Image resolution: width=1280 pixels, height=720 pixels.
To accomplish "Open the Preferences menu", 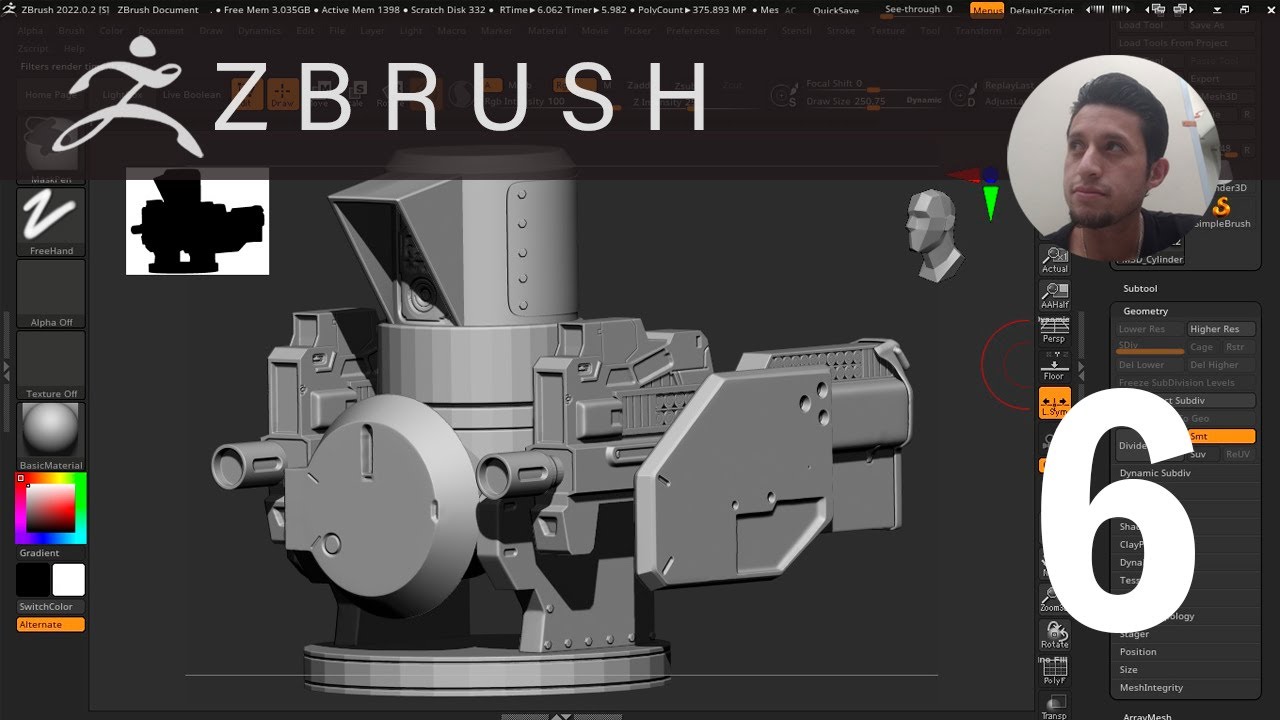I will click(693, 31).
